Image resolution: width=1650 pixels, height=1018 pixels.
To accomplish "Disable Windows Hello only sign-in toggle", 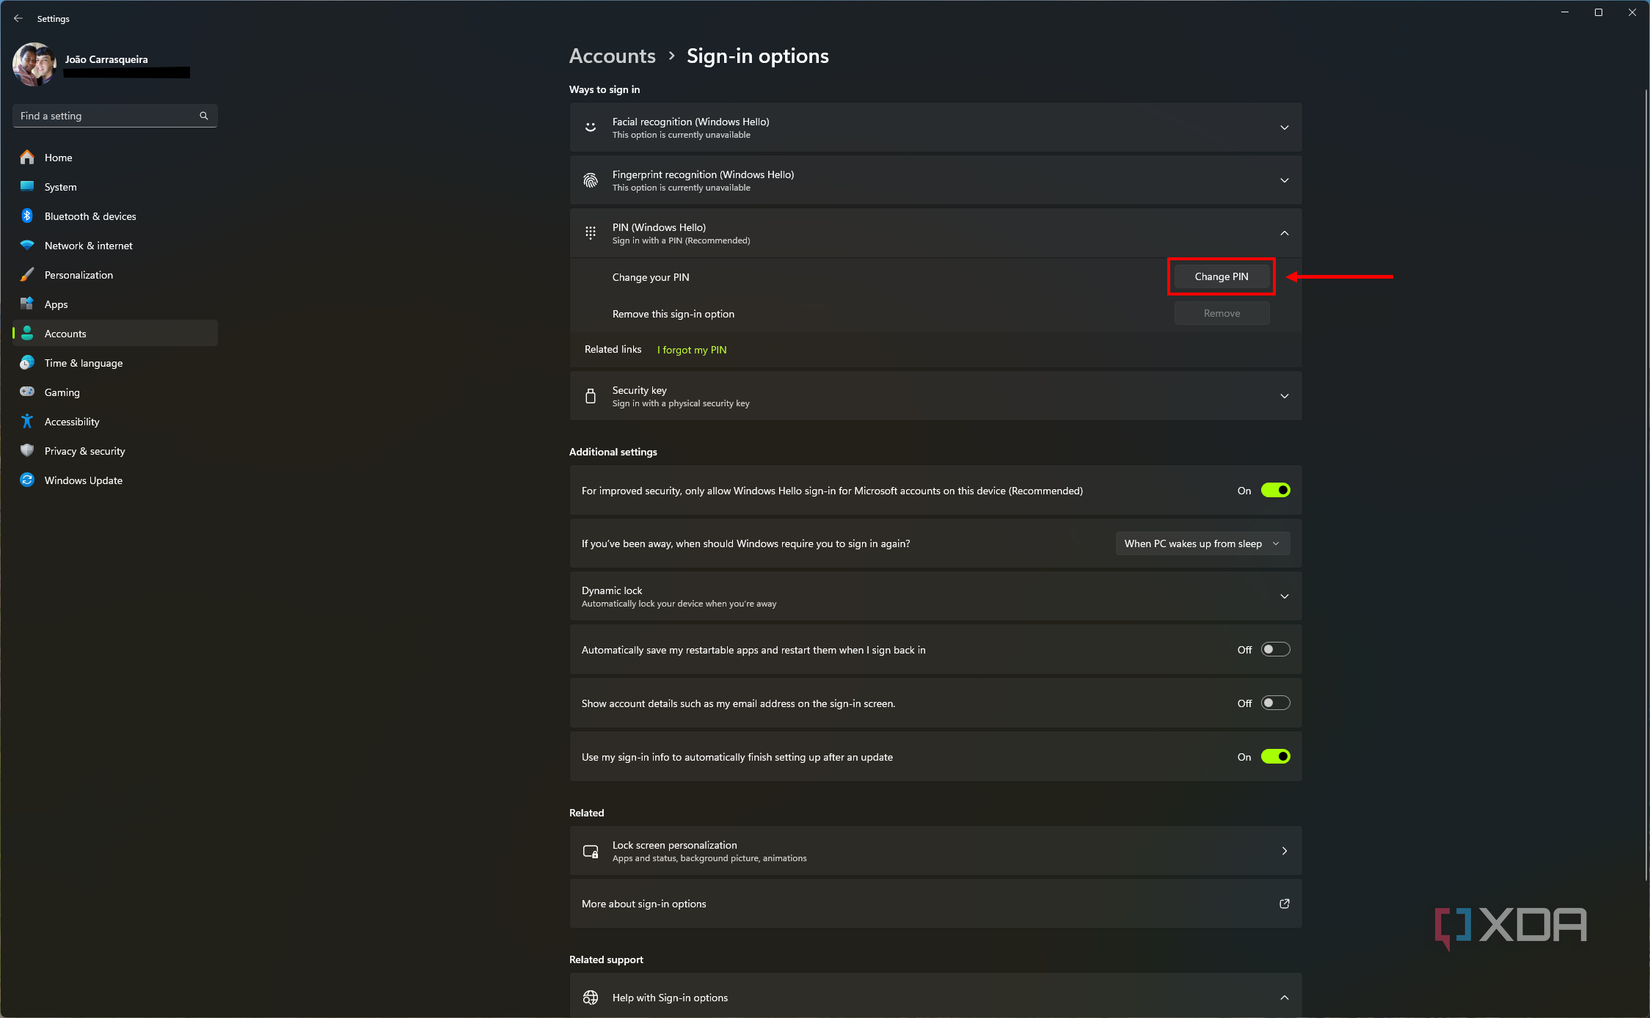I will pyautogui.click(x=1275, y=490).
